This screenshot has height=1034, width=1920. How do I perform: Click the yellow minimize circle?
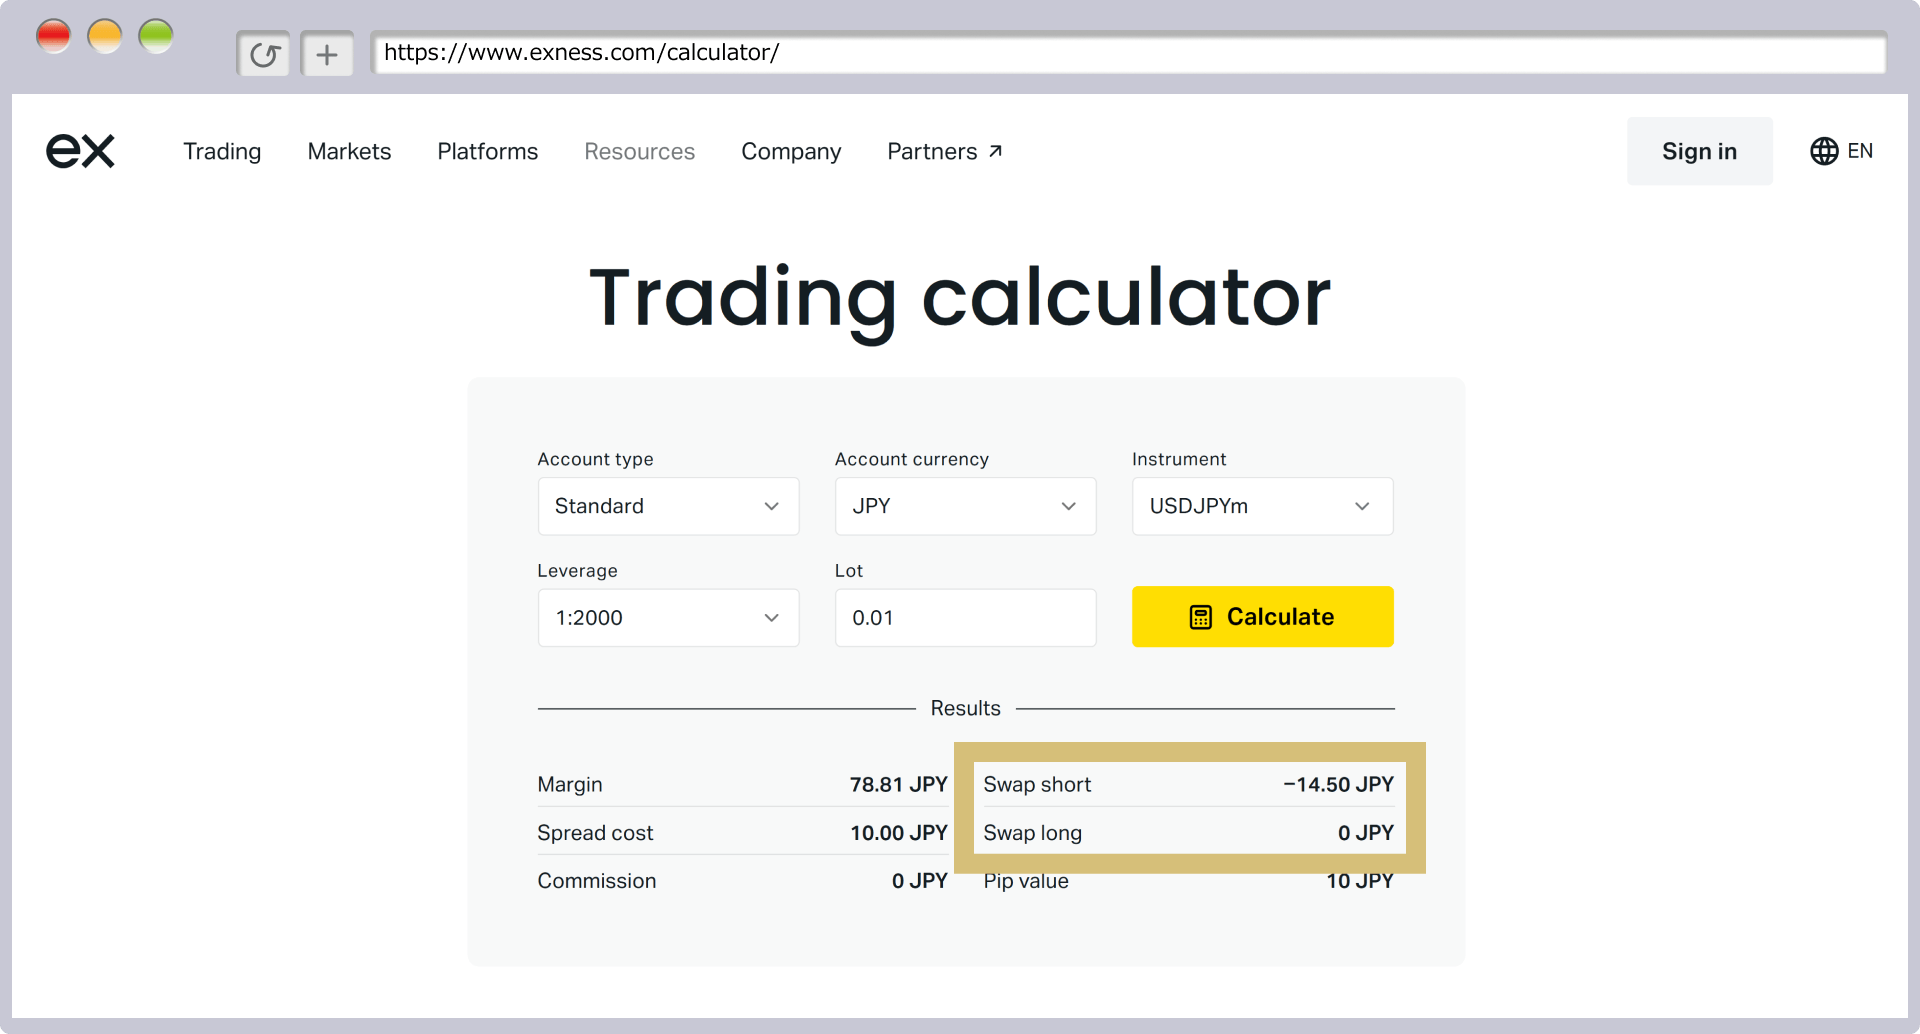(x=105, y=36)
